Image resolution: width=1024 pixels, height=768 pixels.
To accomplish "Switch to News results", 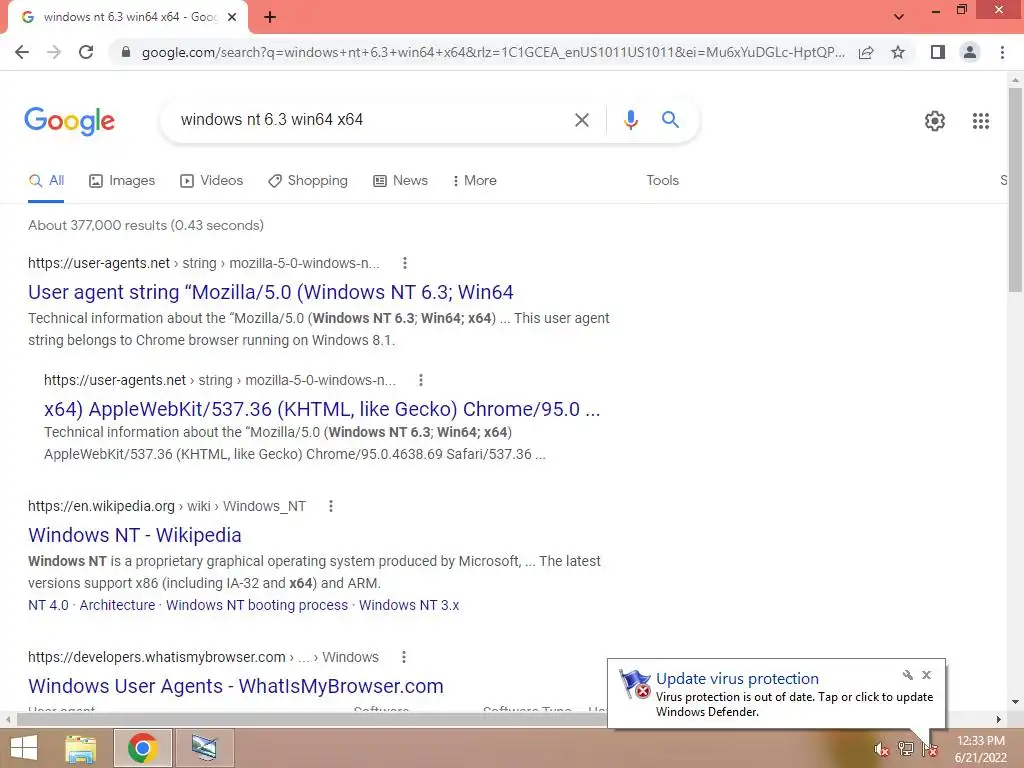I will click(x=400, y=181).
